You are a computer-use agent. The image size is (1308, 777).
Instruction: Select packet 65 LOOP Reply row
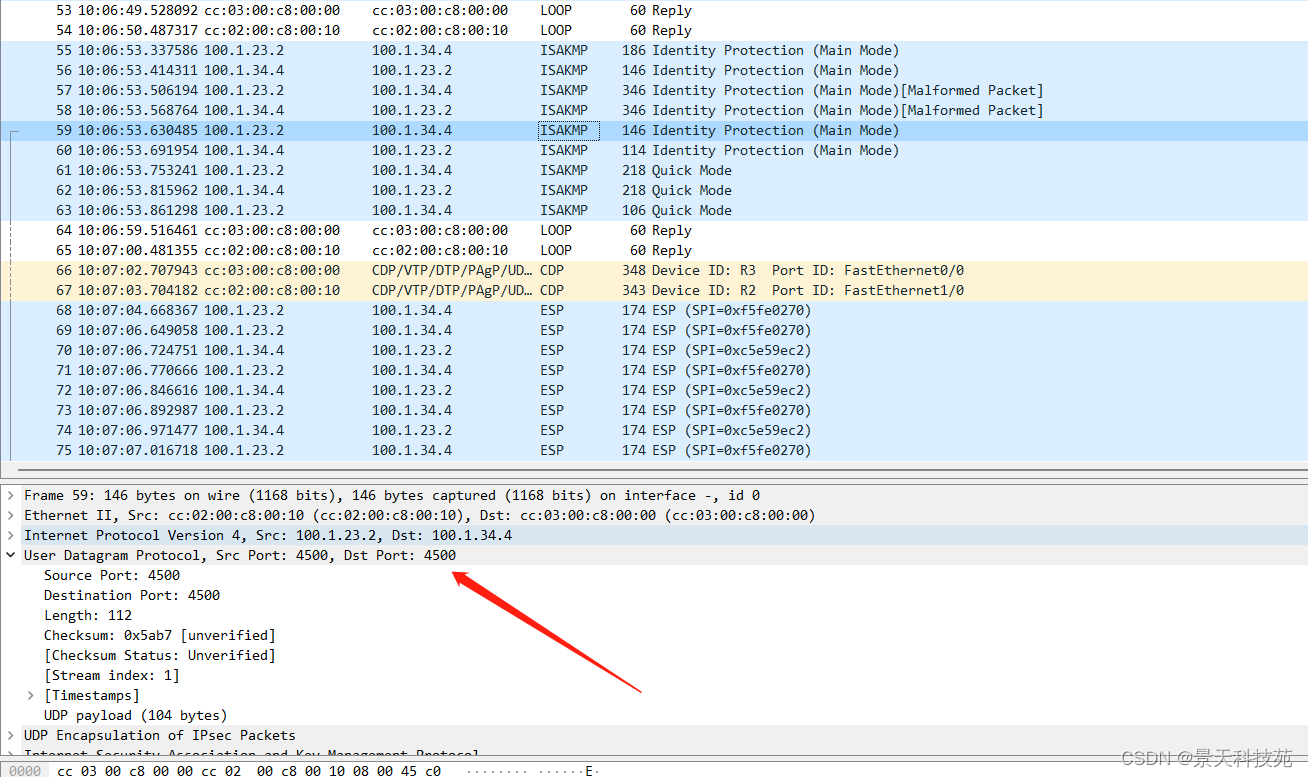(654, 250)
